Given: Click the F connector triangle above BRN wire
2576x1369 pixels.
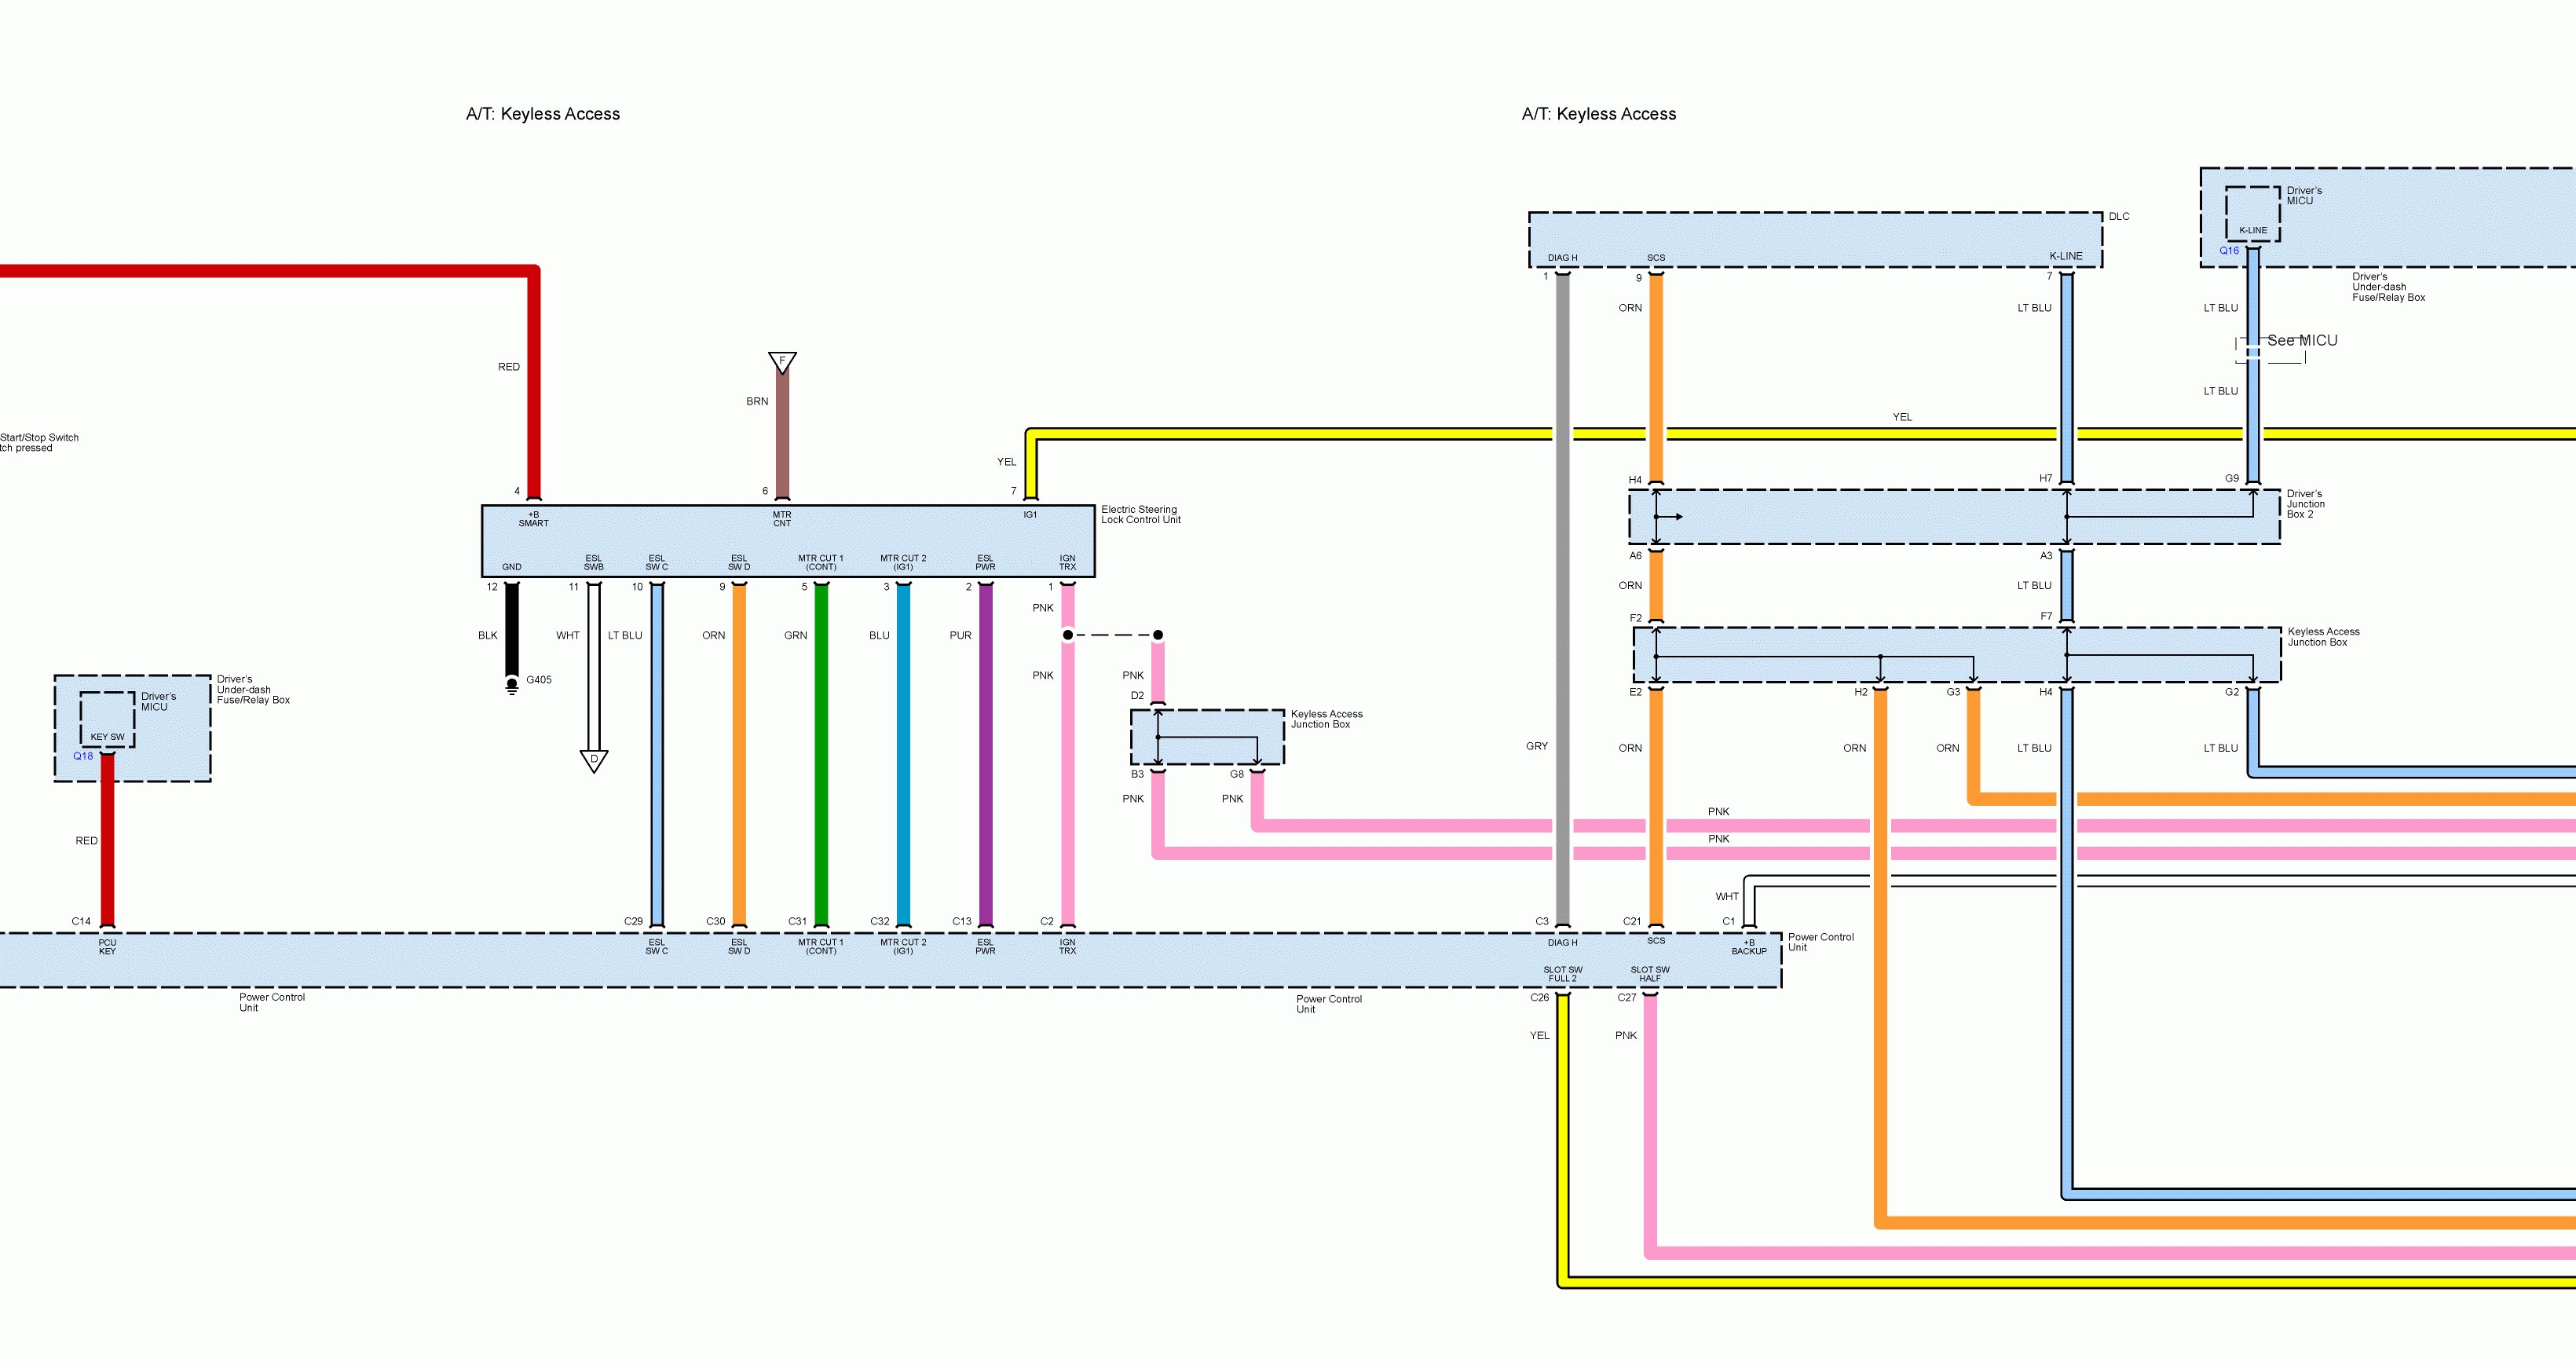Looking at the screenshot, I should pyautogui.click(x=782, y=361).
